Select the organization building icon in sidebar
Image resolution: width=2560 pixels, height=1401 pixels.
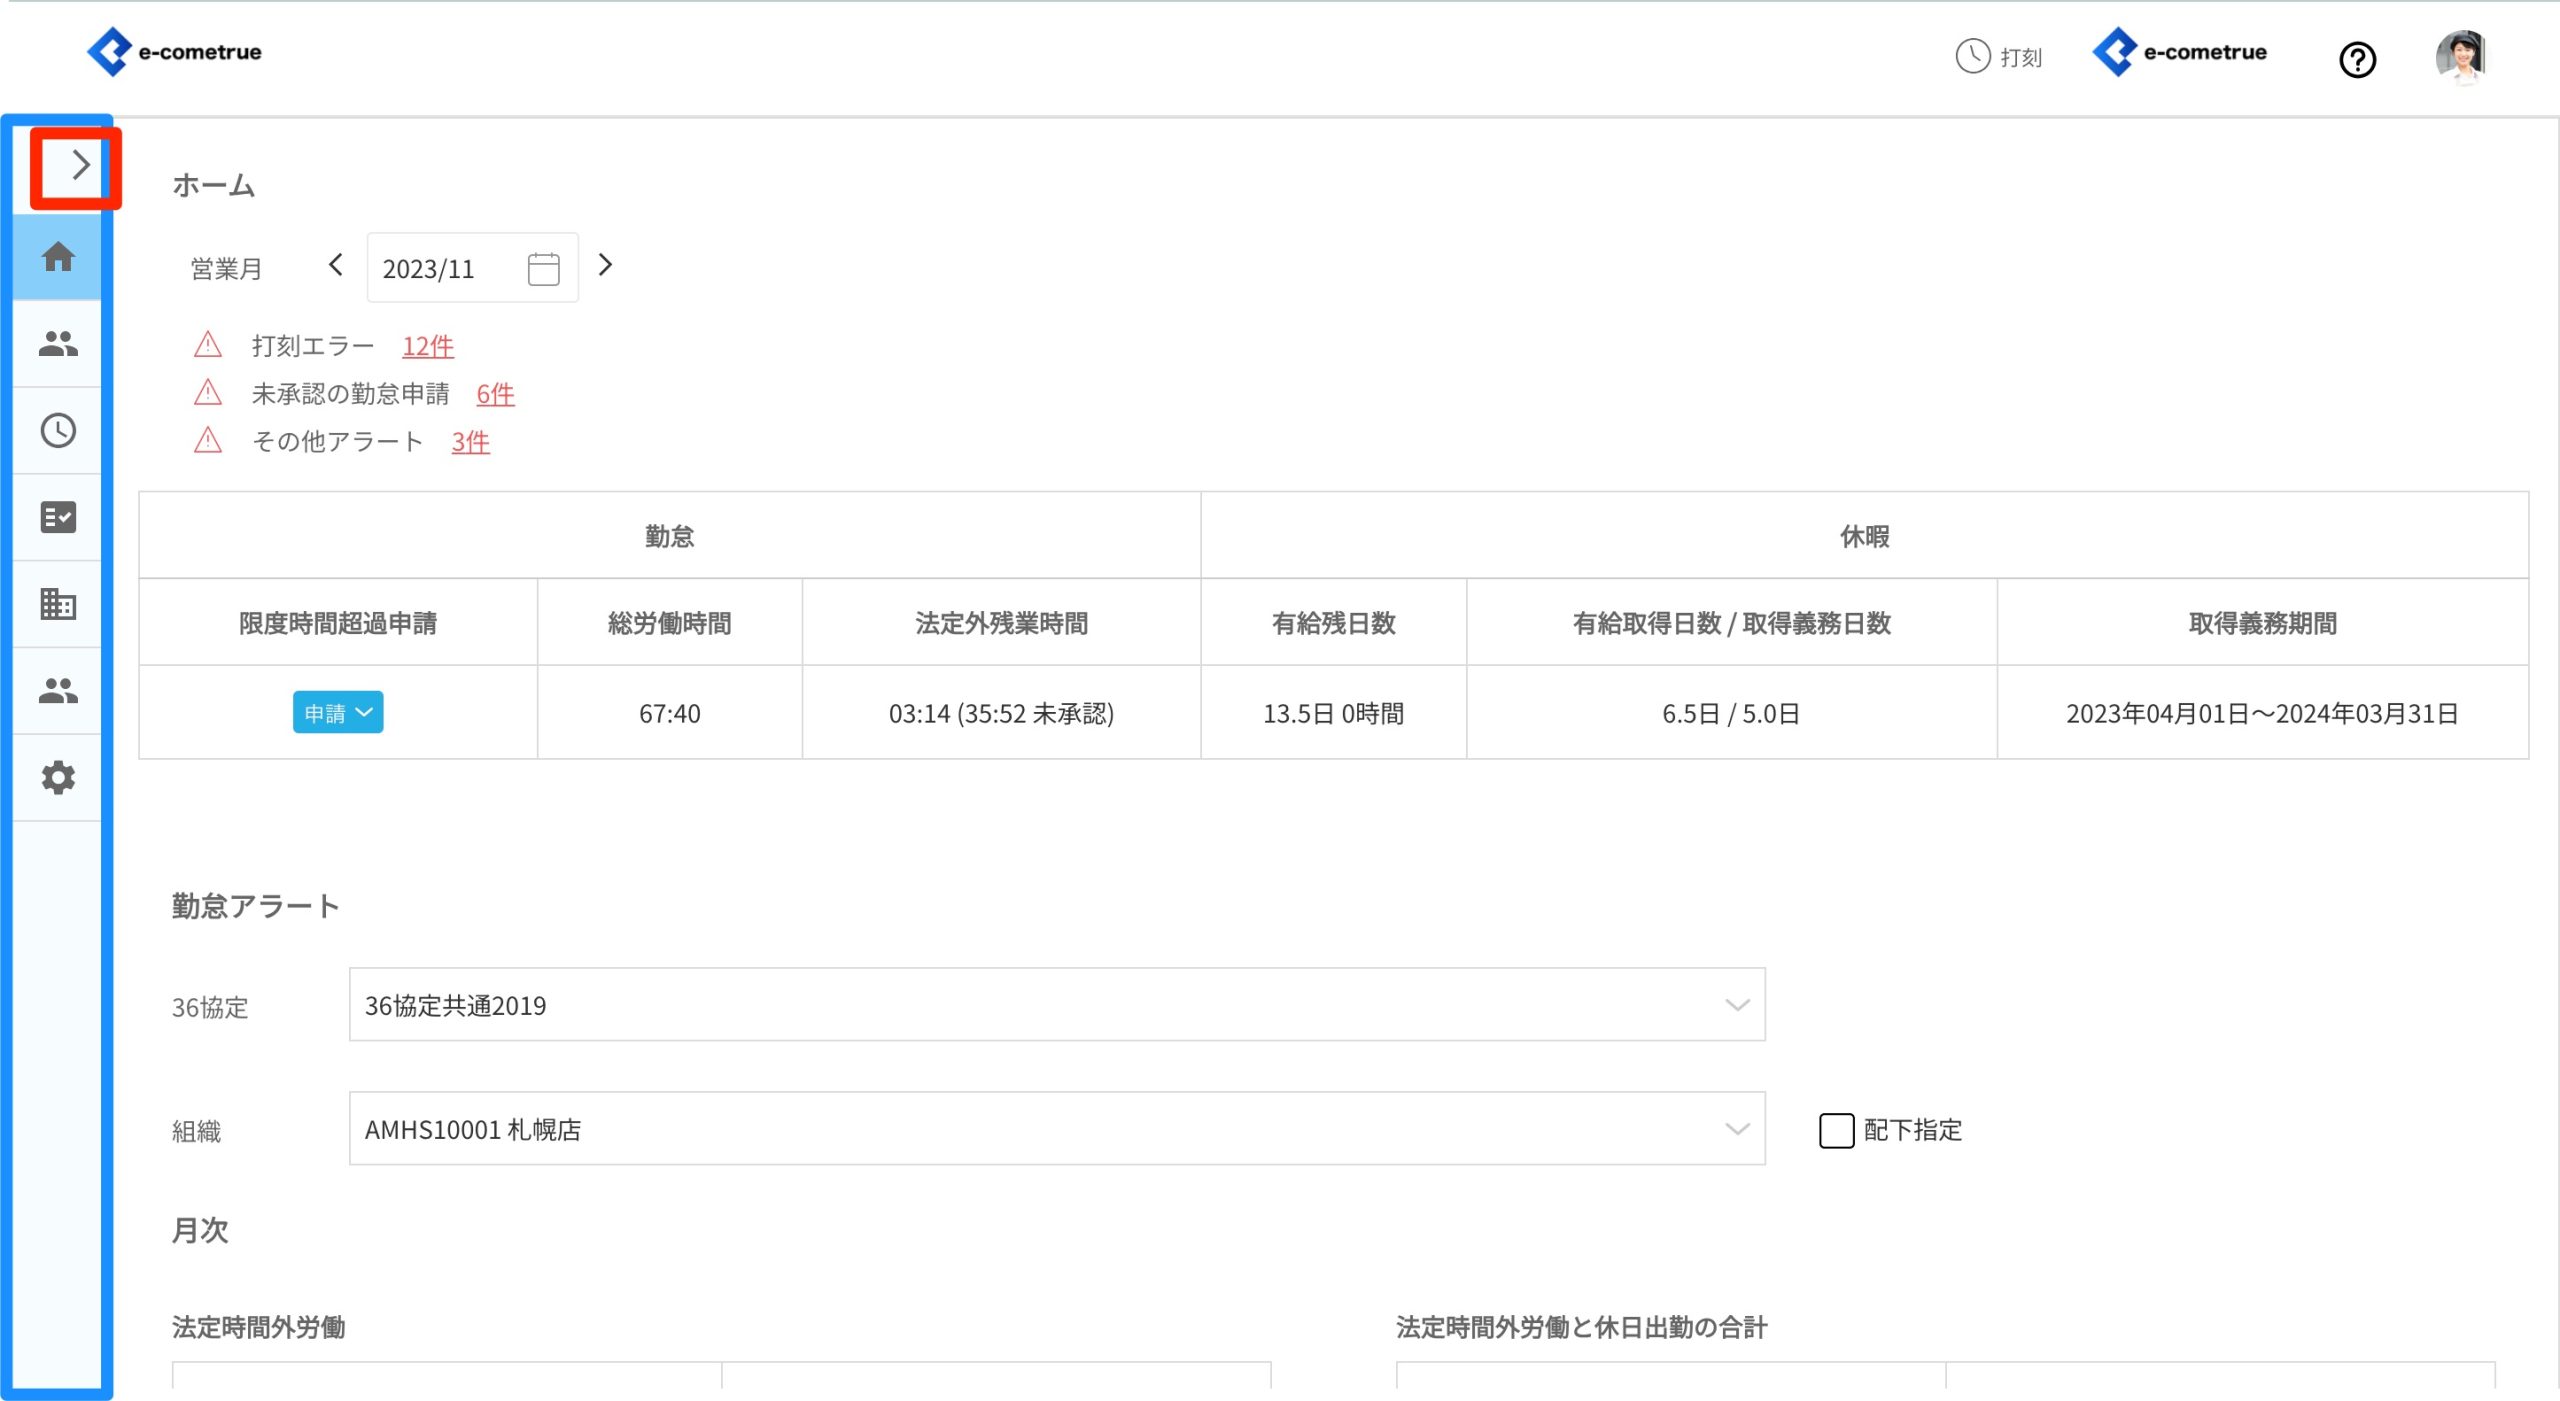pos(57,604)
